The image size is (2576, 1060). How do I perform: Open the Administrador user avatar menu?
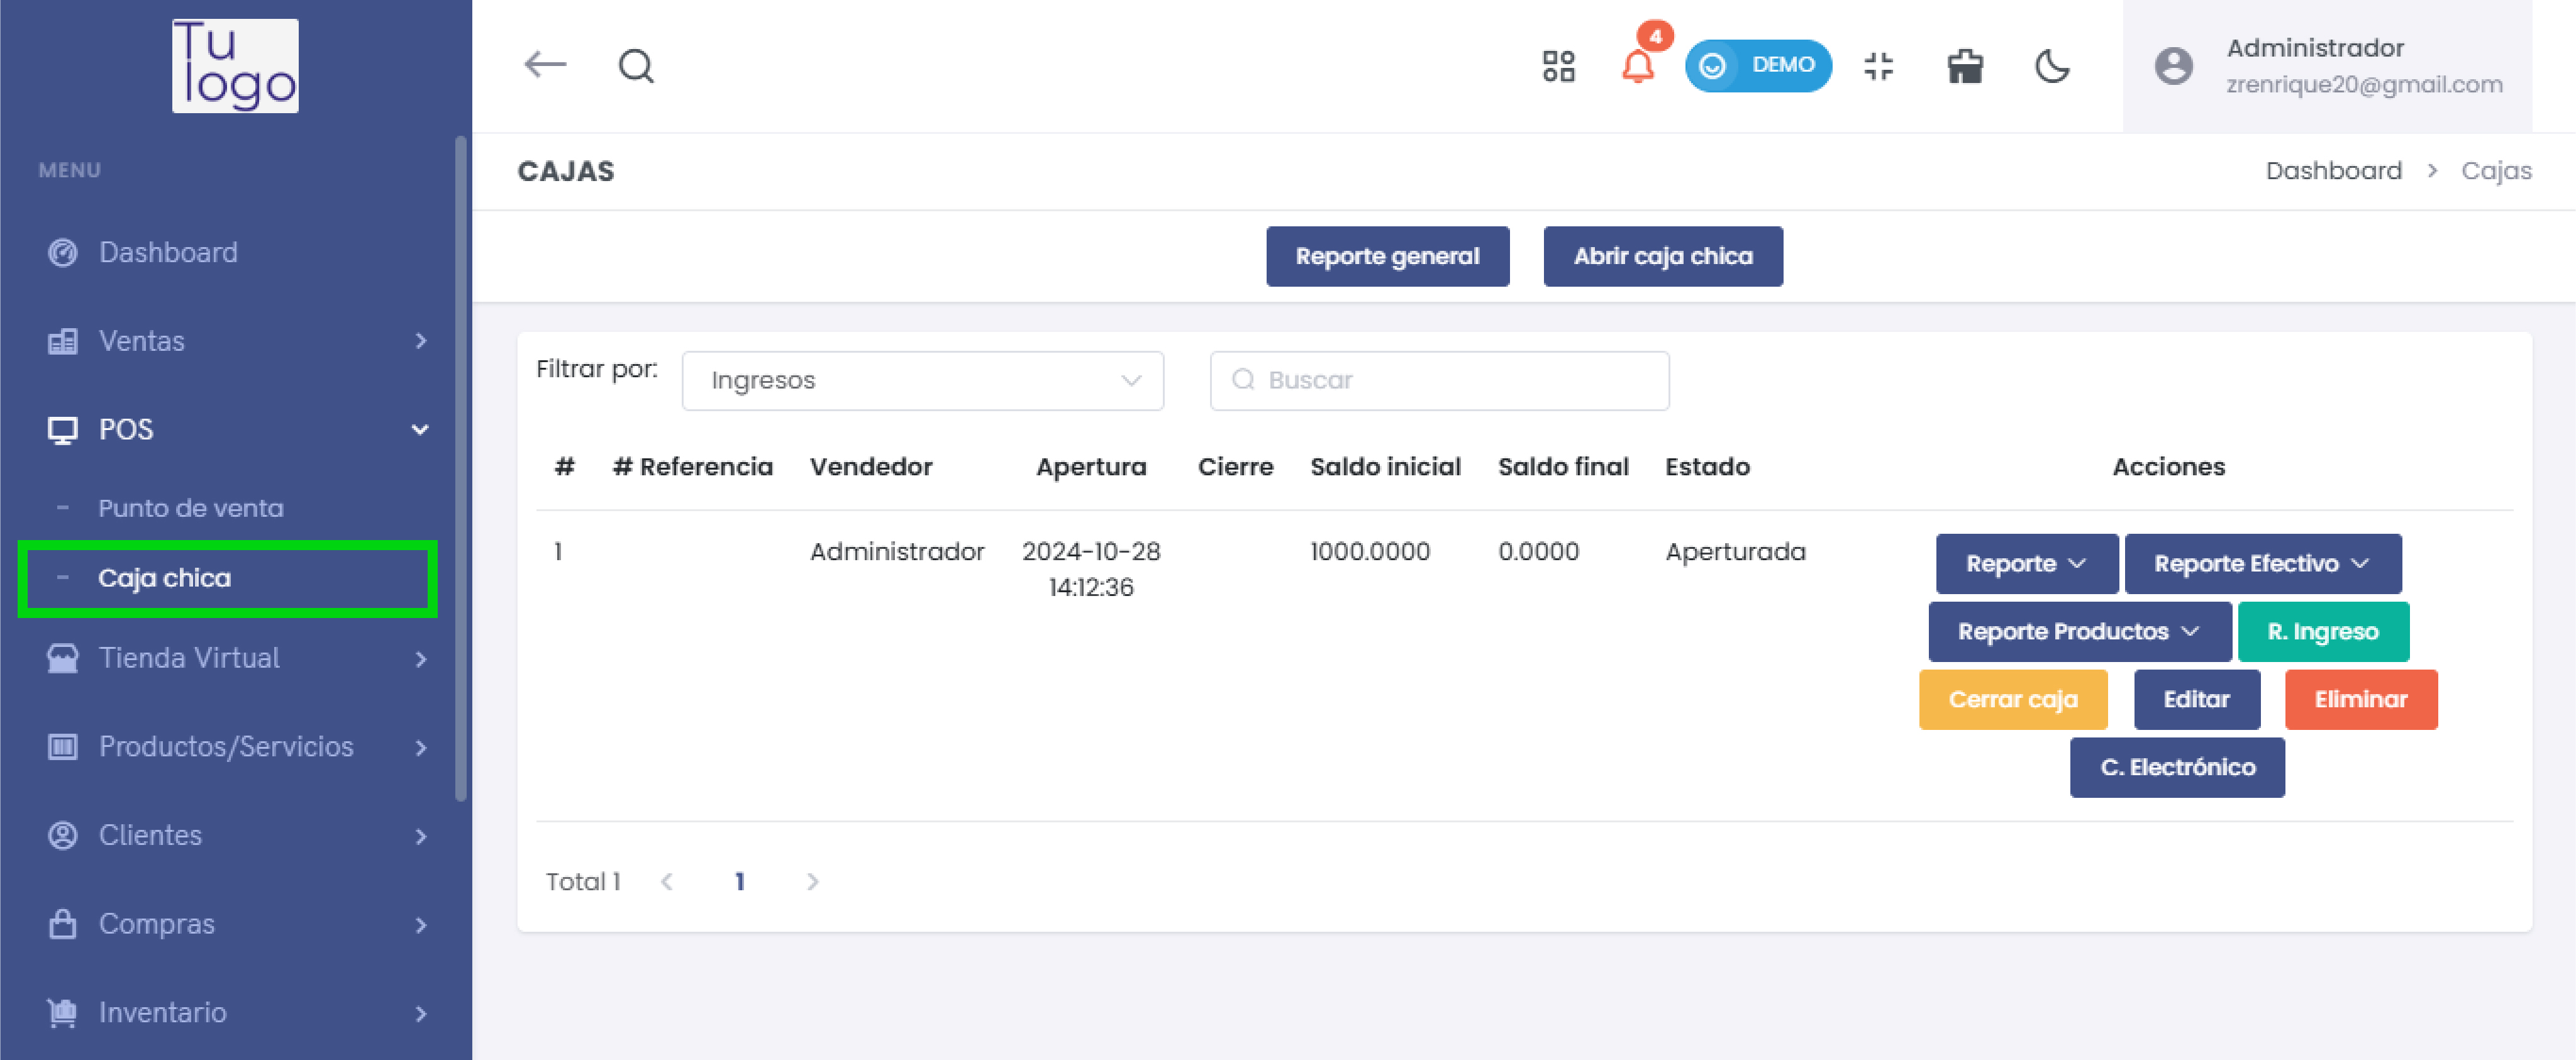click(x=2173, y=66)
